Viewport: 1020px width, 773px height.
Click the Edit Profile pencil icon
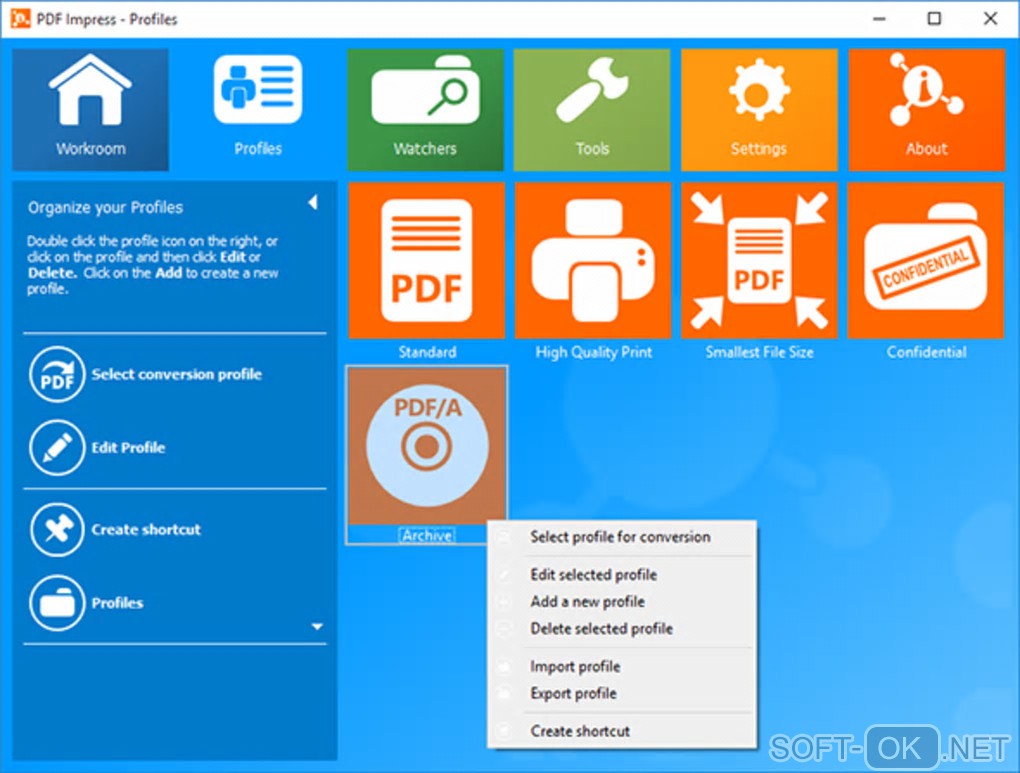[x=57, y=448]
